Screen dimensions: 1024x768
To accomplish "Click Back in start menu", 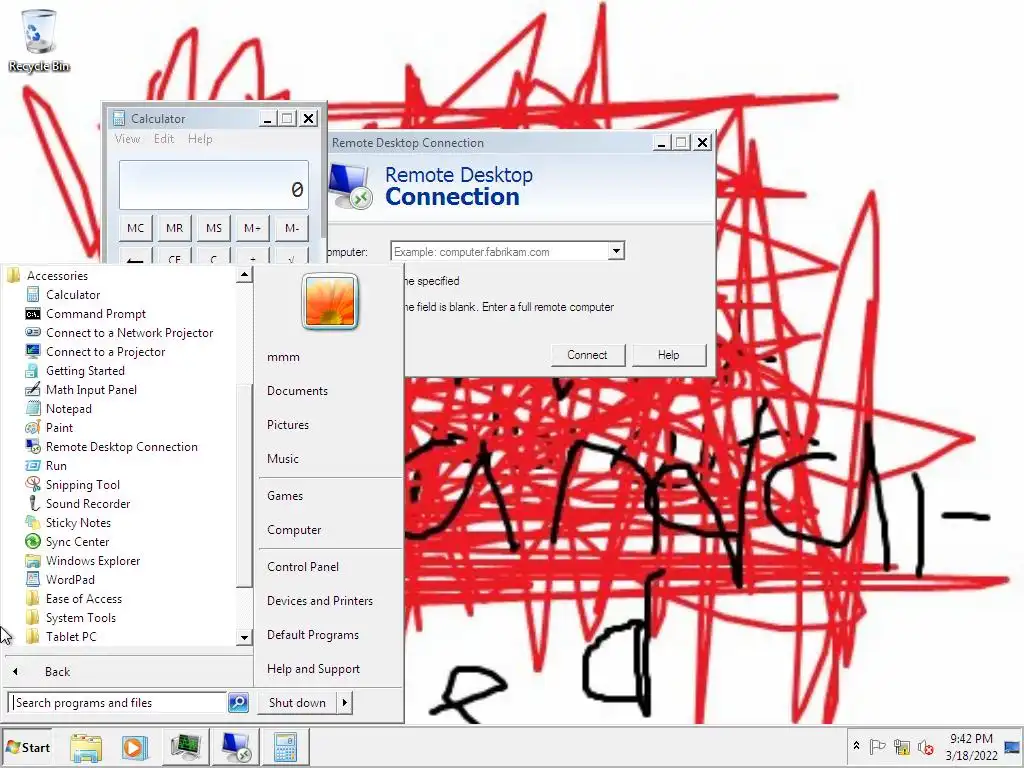I will (x=57, y=671).
